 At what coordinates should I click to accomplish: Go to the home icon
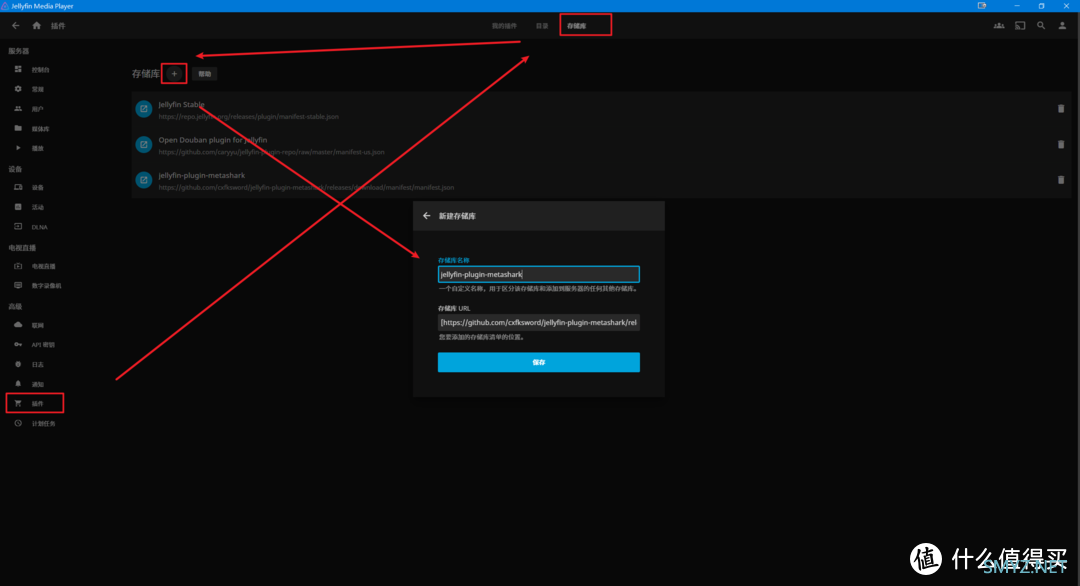[x=37, y=25]
